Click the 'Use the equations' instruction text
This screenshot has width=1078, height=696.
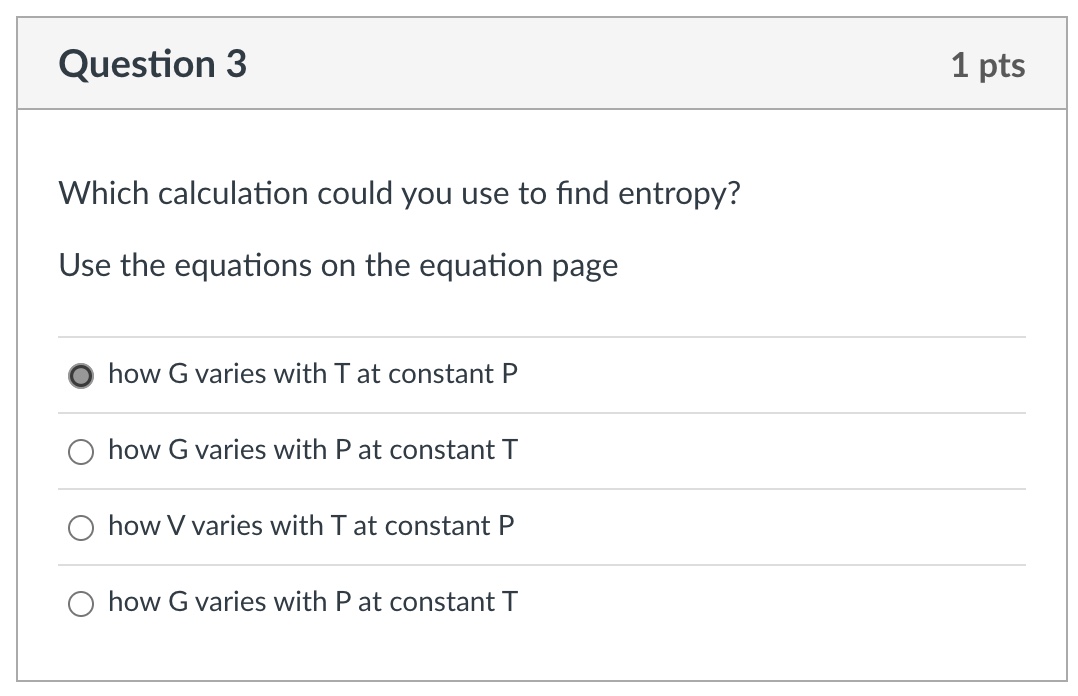(338, 265)
